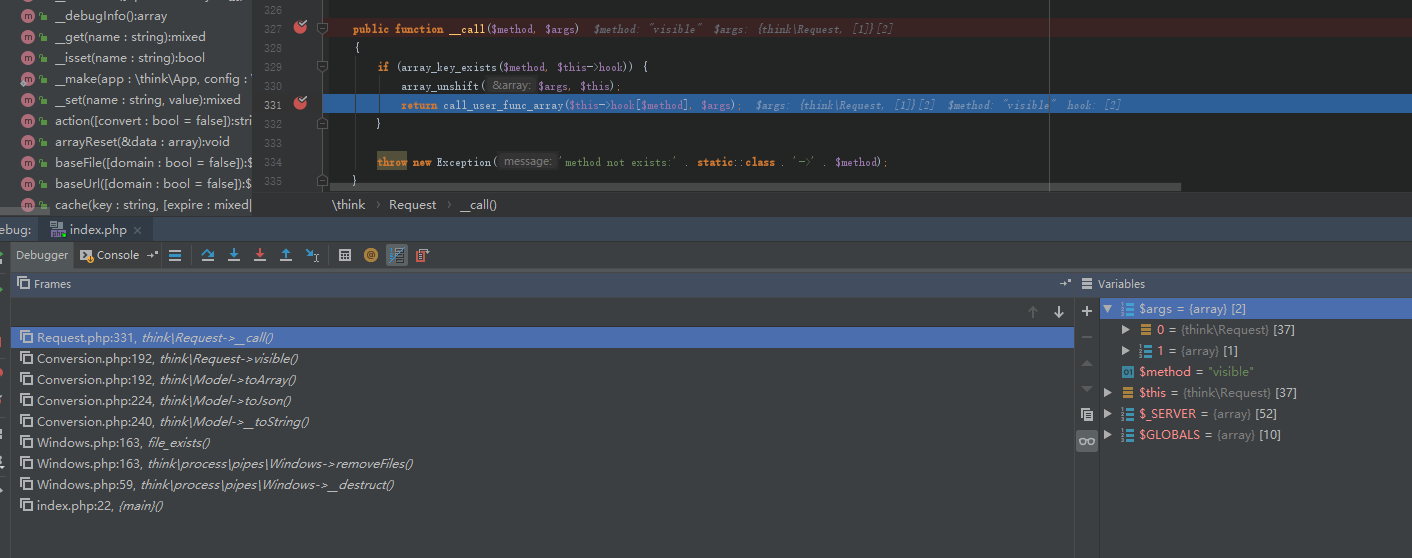Toggle the breakpoint on line 331
The height and width of the screenshot is (558, 1412).
pos(300,103)
